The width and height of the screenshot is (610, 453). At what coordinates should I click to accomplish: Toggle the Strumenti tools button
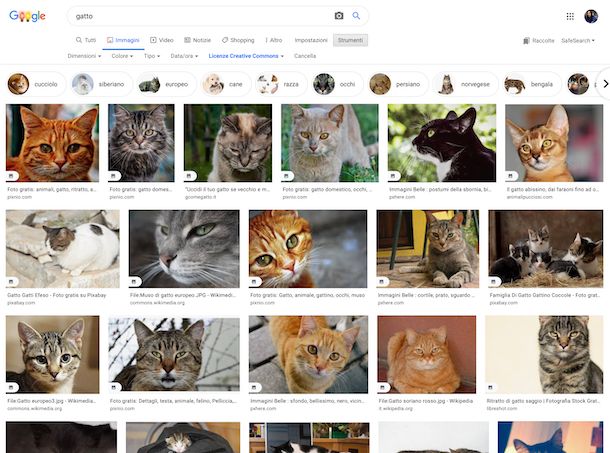pos(350,40)
